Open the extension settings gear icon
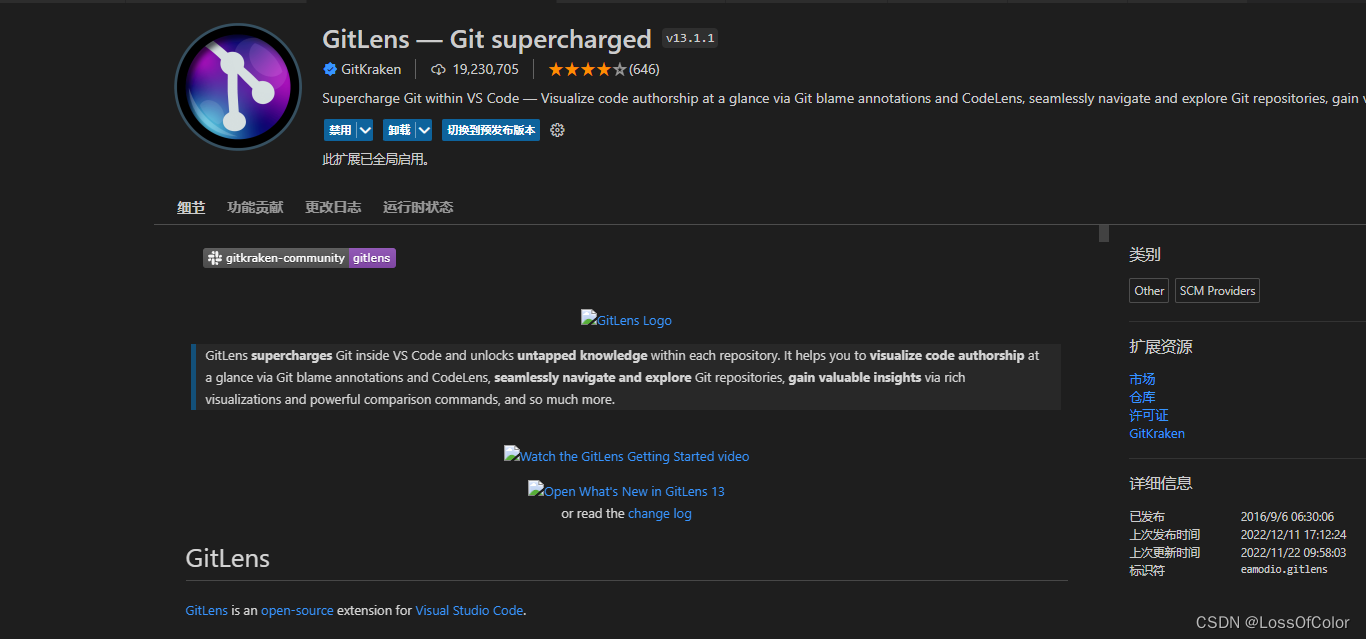The height and width of the screenshot is (639, 1366). (x=558, y=130)
